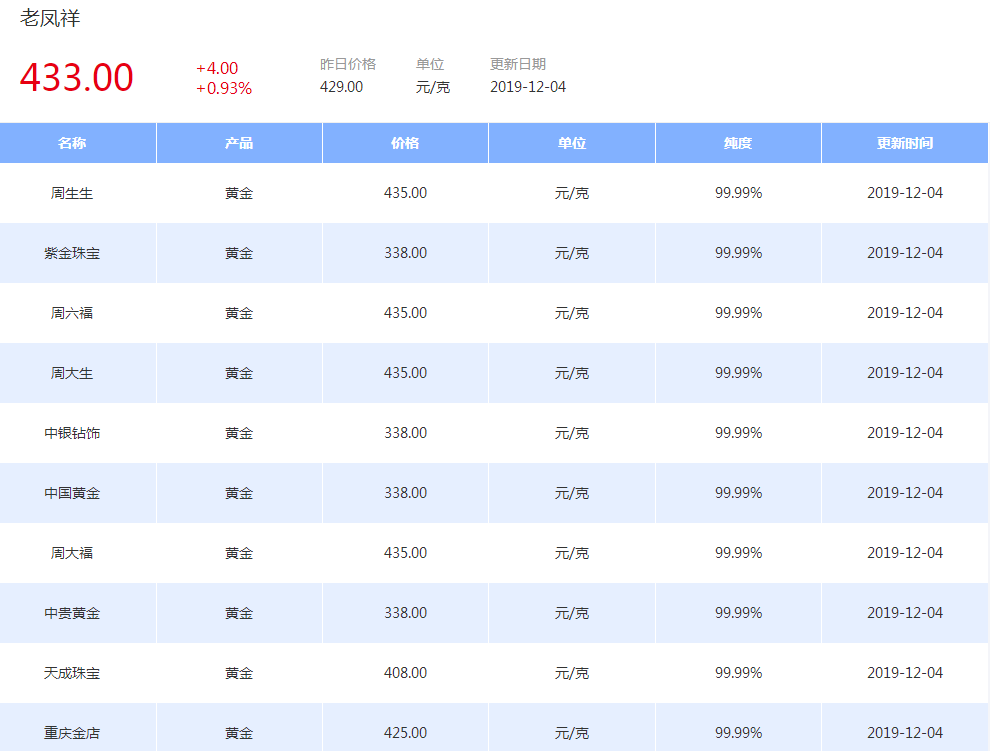This screenshot has width=990, height=751.
Task: Click the large red 433.00 price
Action: coord(76,78)
